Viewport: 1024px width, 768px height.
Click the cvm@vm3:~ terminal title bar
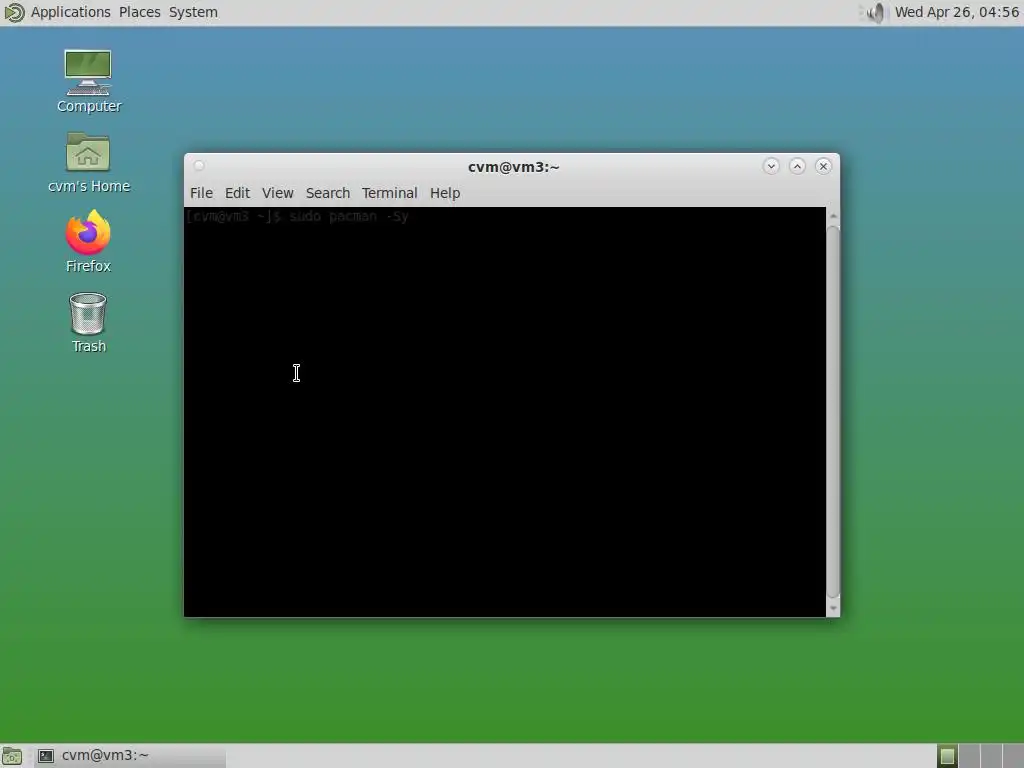point(513,167)
